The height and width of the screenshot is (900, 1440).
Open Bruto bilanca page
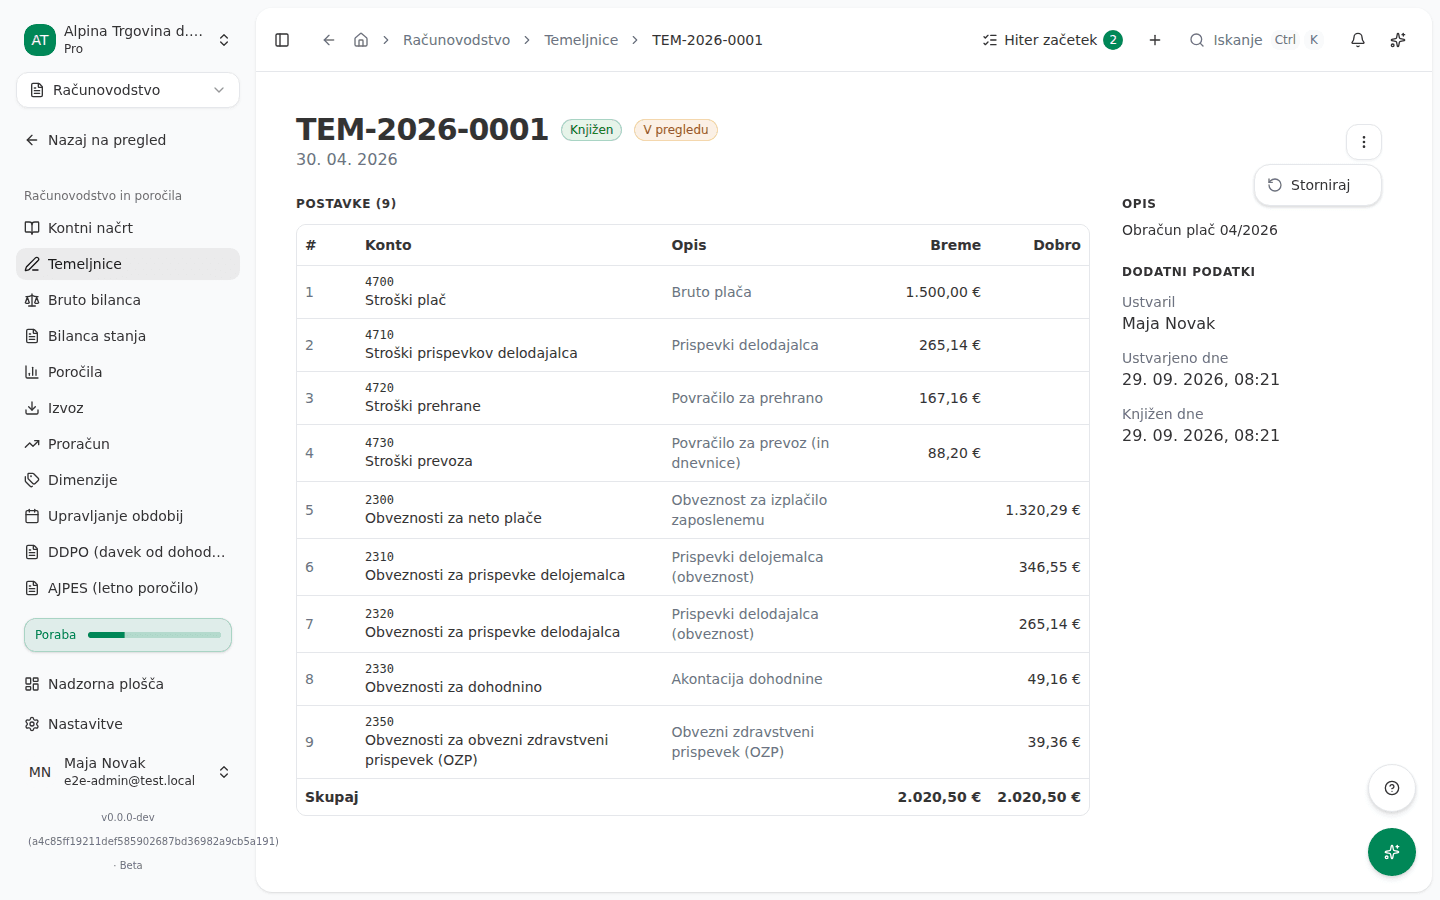pyautogui.click(x=128, y=300)
